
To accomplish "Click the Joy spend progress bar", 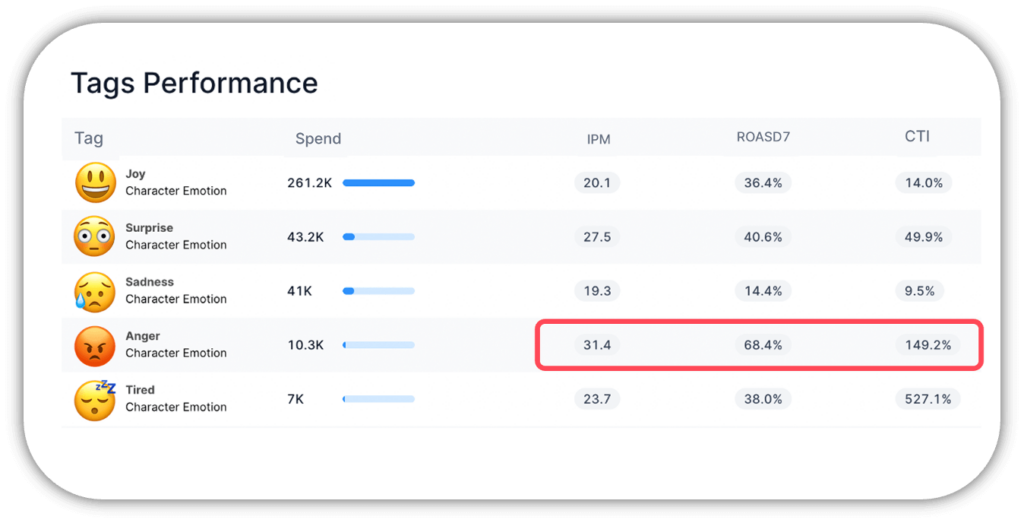I will (378, 183).
